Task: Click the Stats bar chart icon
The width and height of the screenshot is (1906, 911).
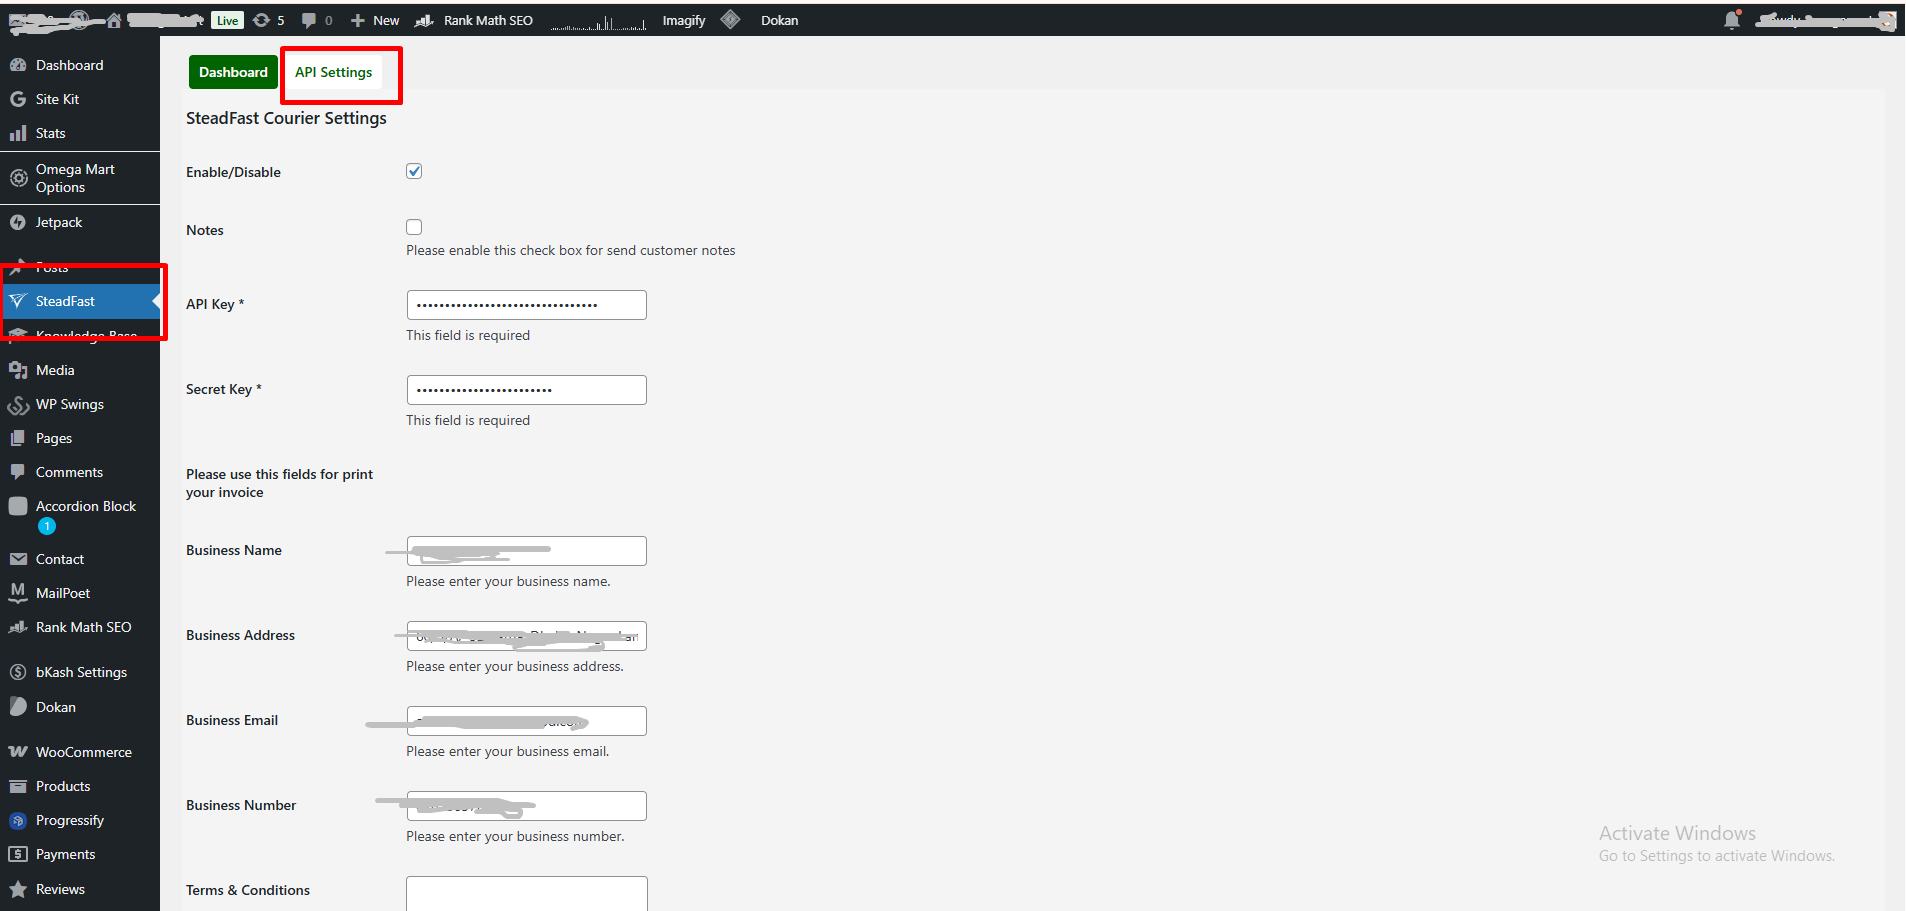Action: point(18,133)
